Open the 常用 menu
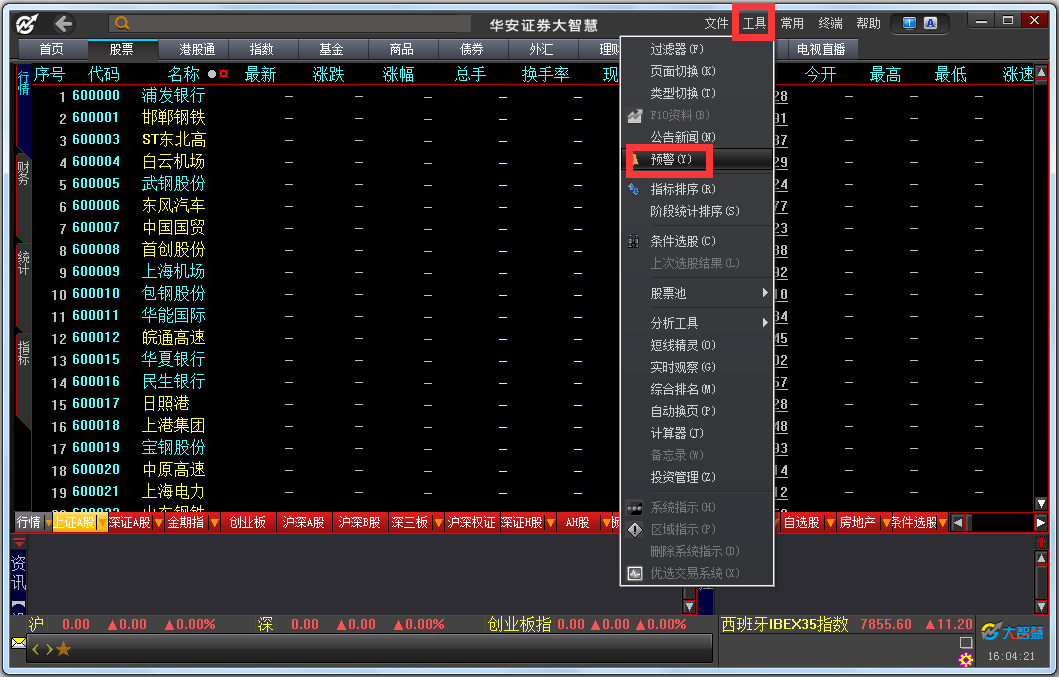Screen dimensions: 1059x677 [792, 24]
